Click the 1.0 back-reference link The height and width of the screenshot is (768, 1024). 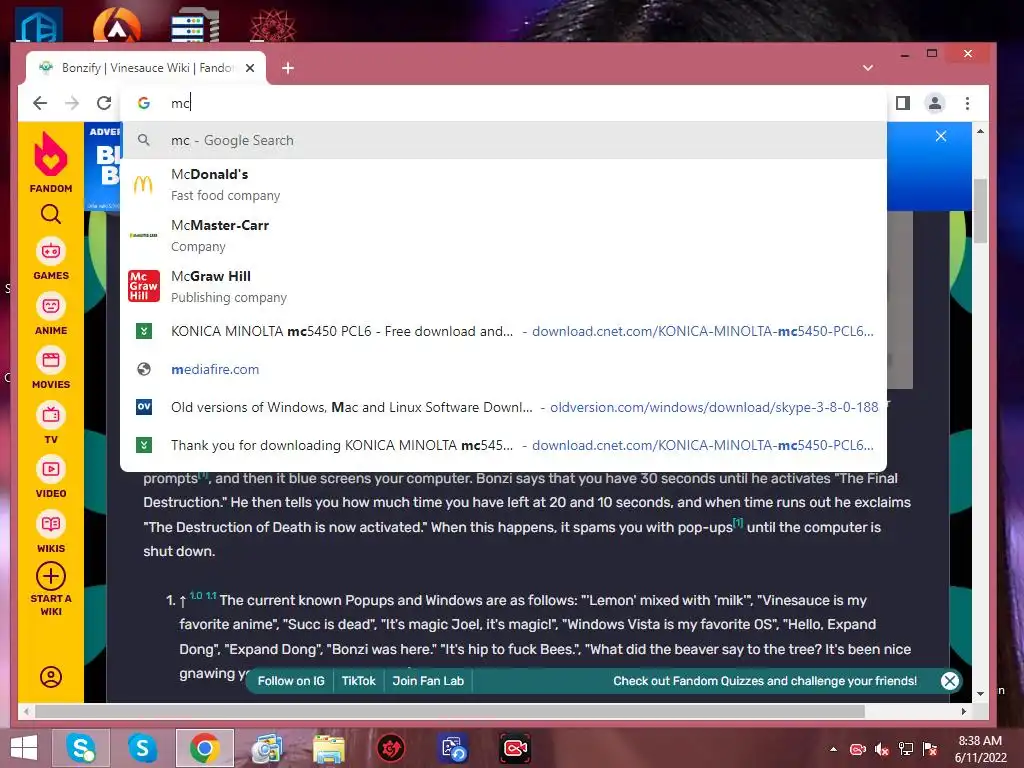coord(196,596)
